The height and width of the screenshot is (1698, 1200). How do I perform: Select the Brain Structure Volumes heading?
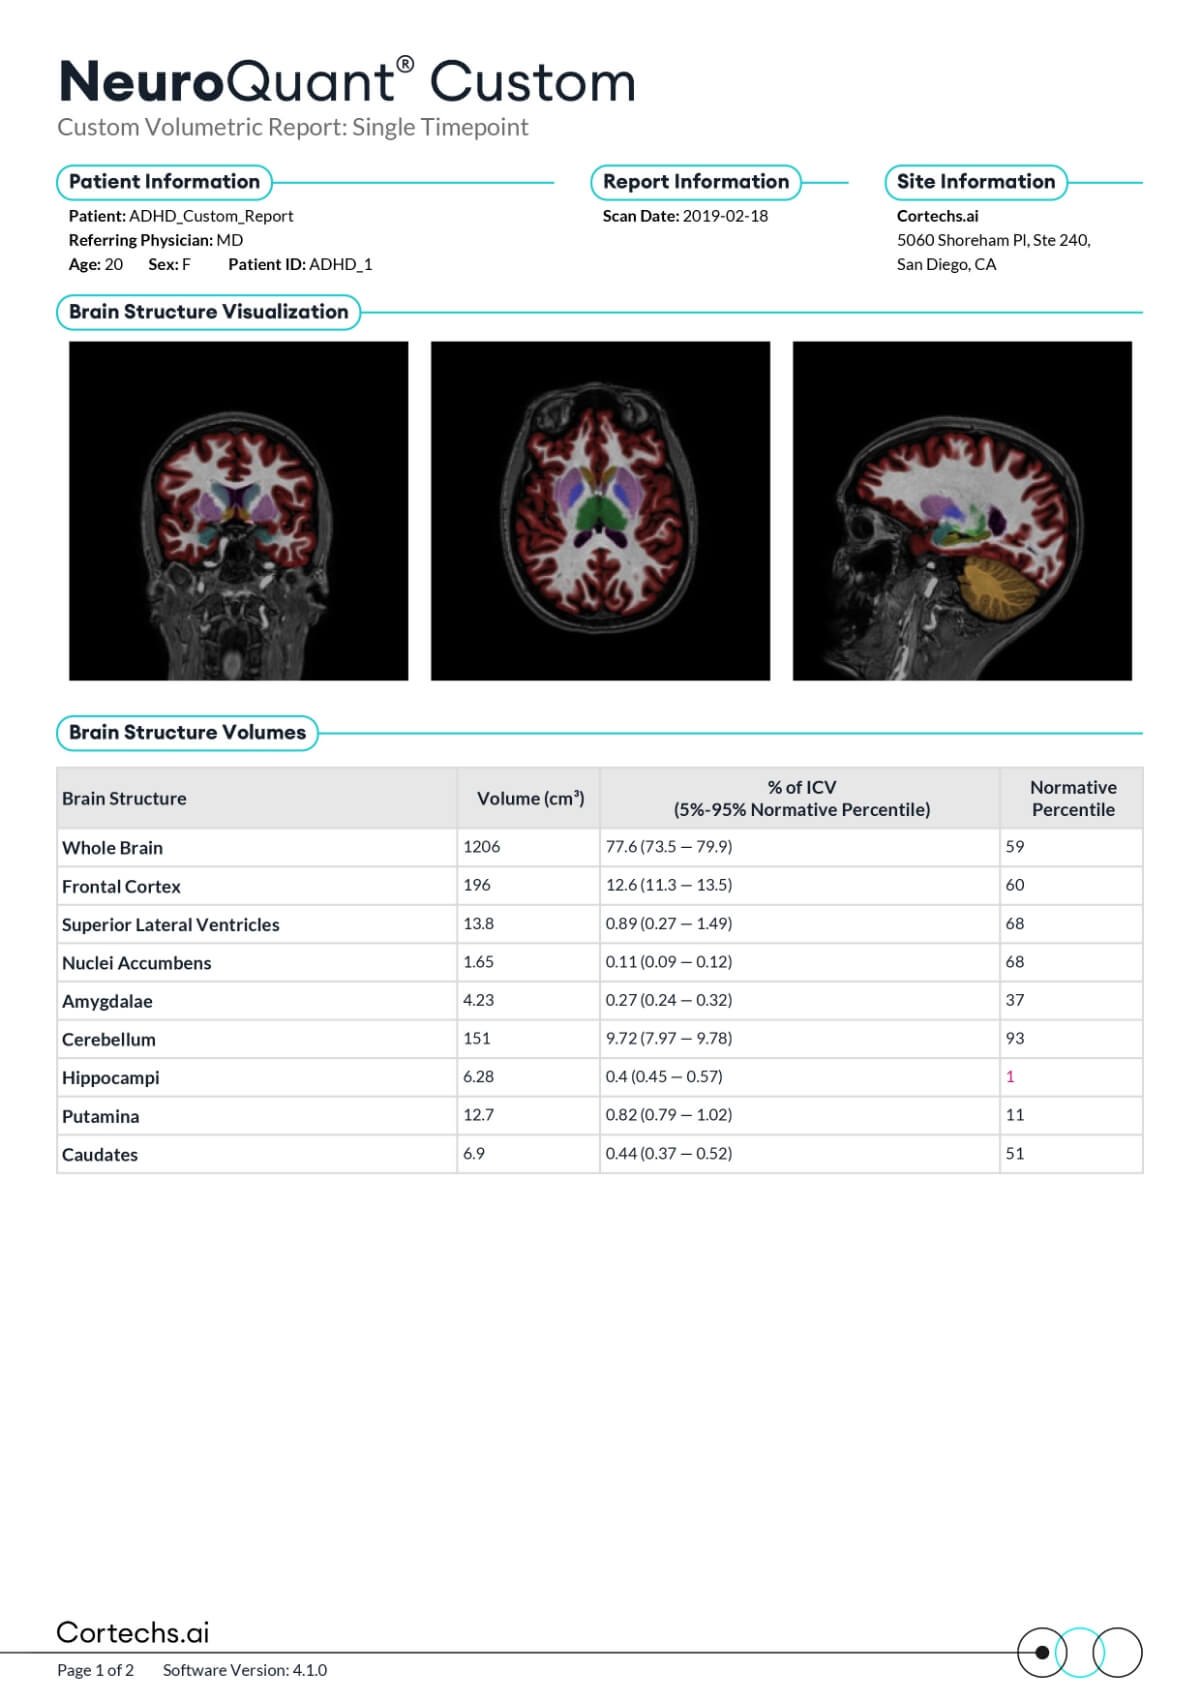(x=187, y=733)
